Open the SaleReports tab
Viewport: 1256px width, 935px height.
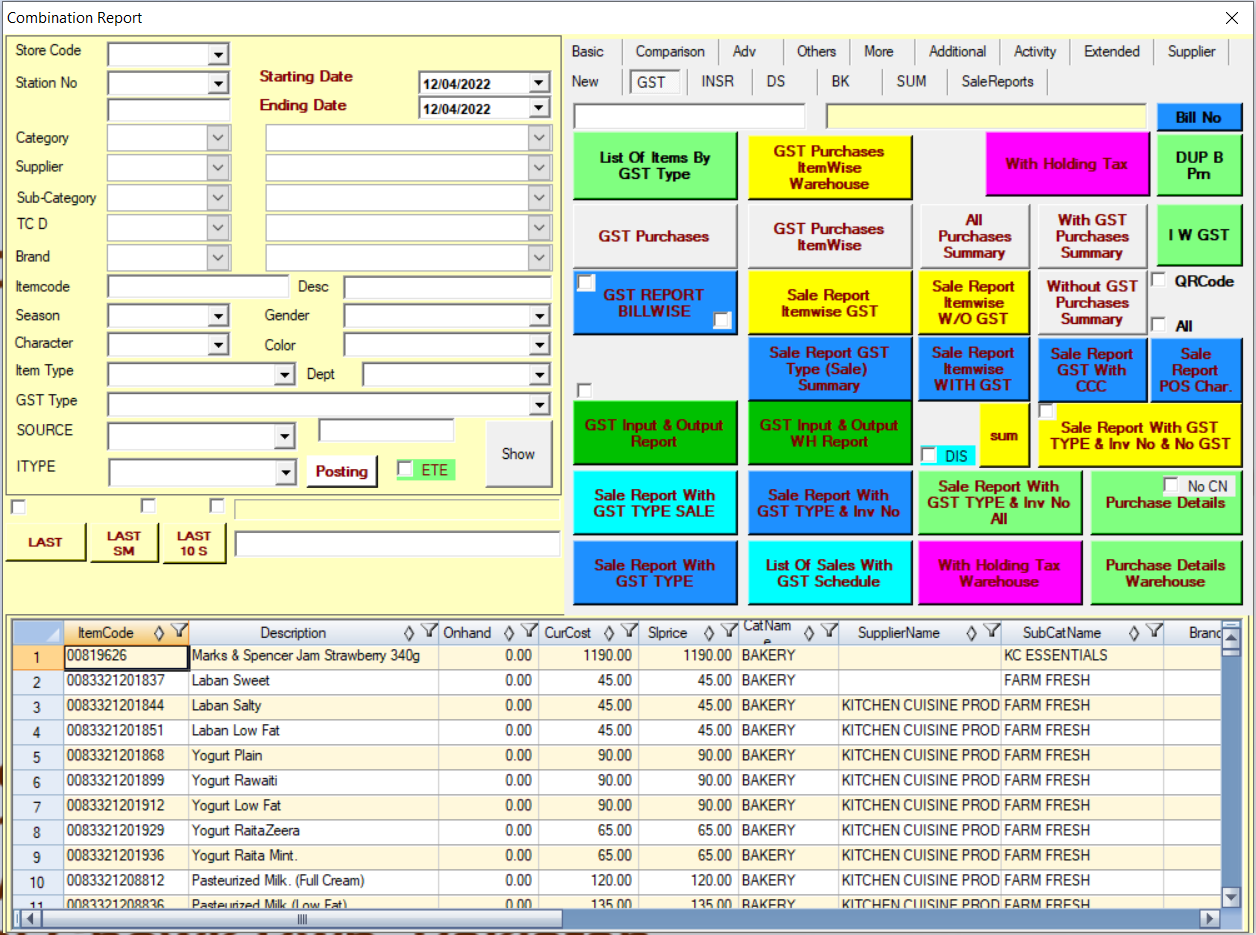coord(997,82)
